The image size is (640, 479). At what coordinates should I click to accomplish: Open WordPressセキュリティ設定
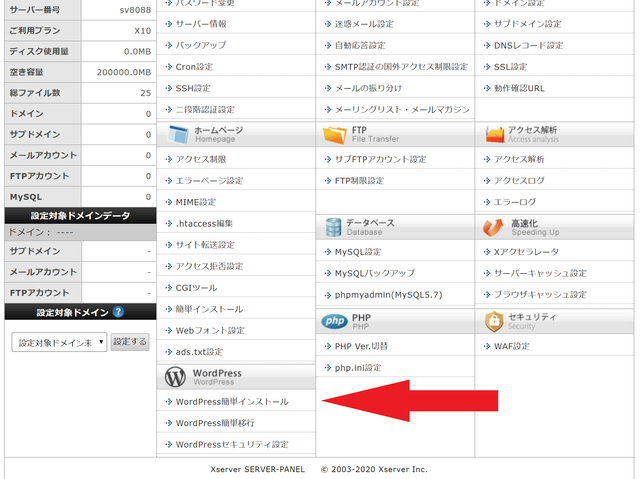pos(232,444)
